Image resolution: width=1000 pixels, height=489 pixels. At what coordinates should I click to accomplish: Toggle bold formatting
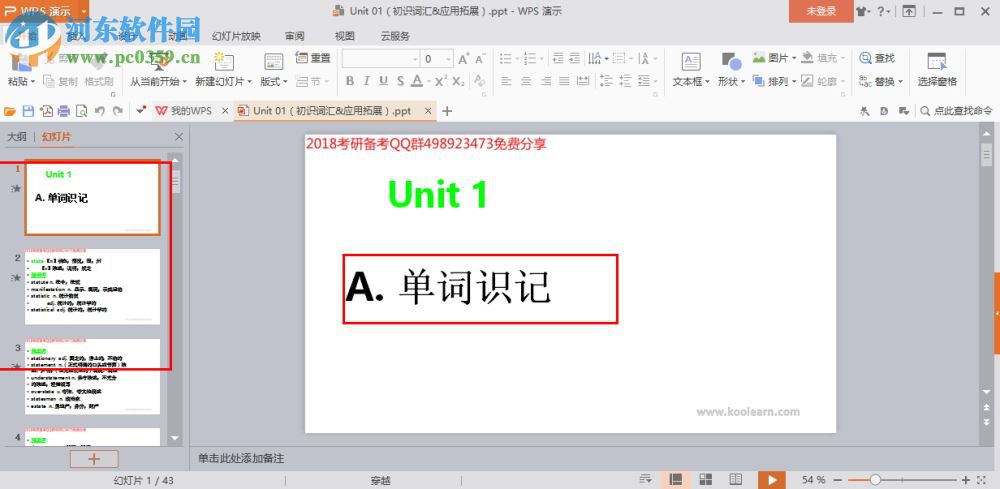tap(349, 81)
